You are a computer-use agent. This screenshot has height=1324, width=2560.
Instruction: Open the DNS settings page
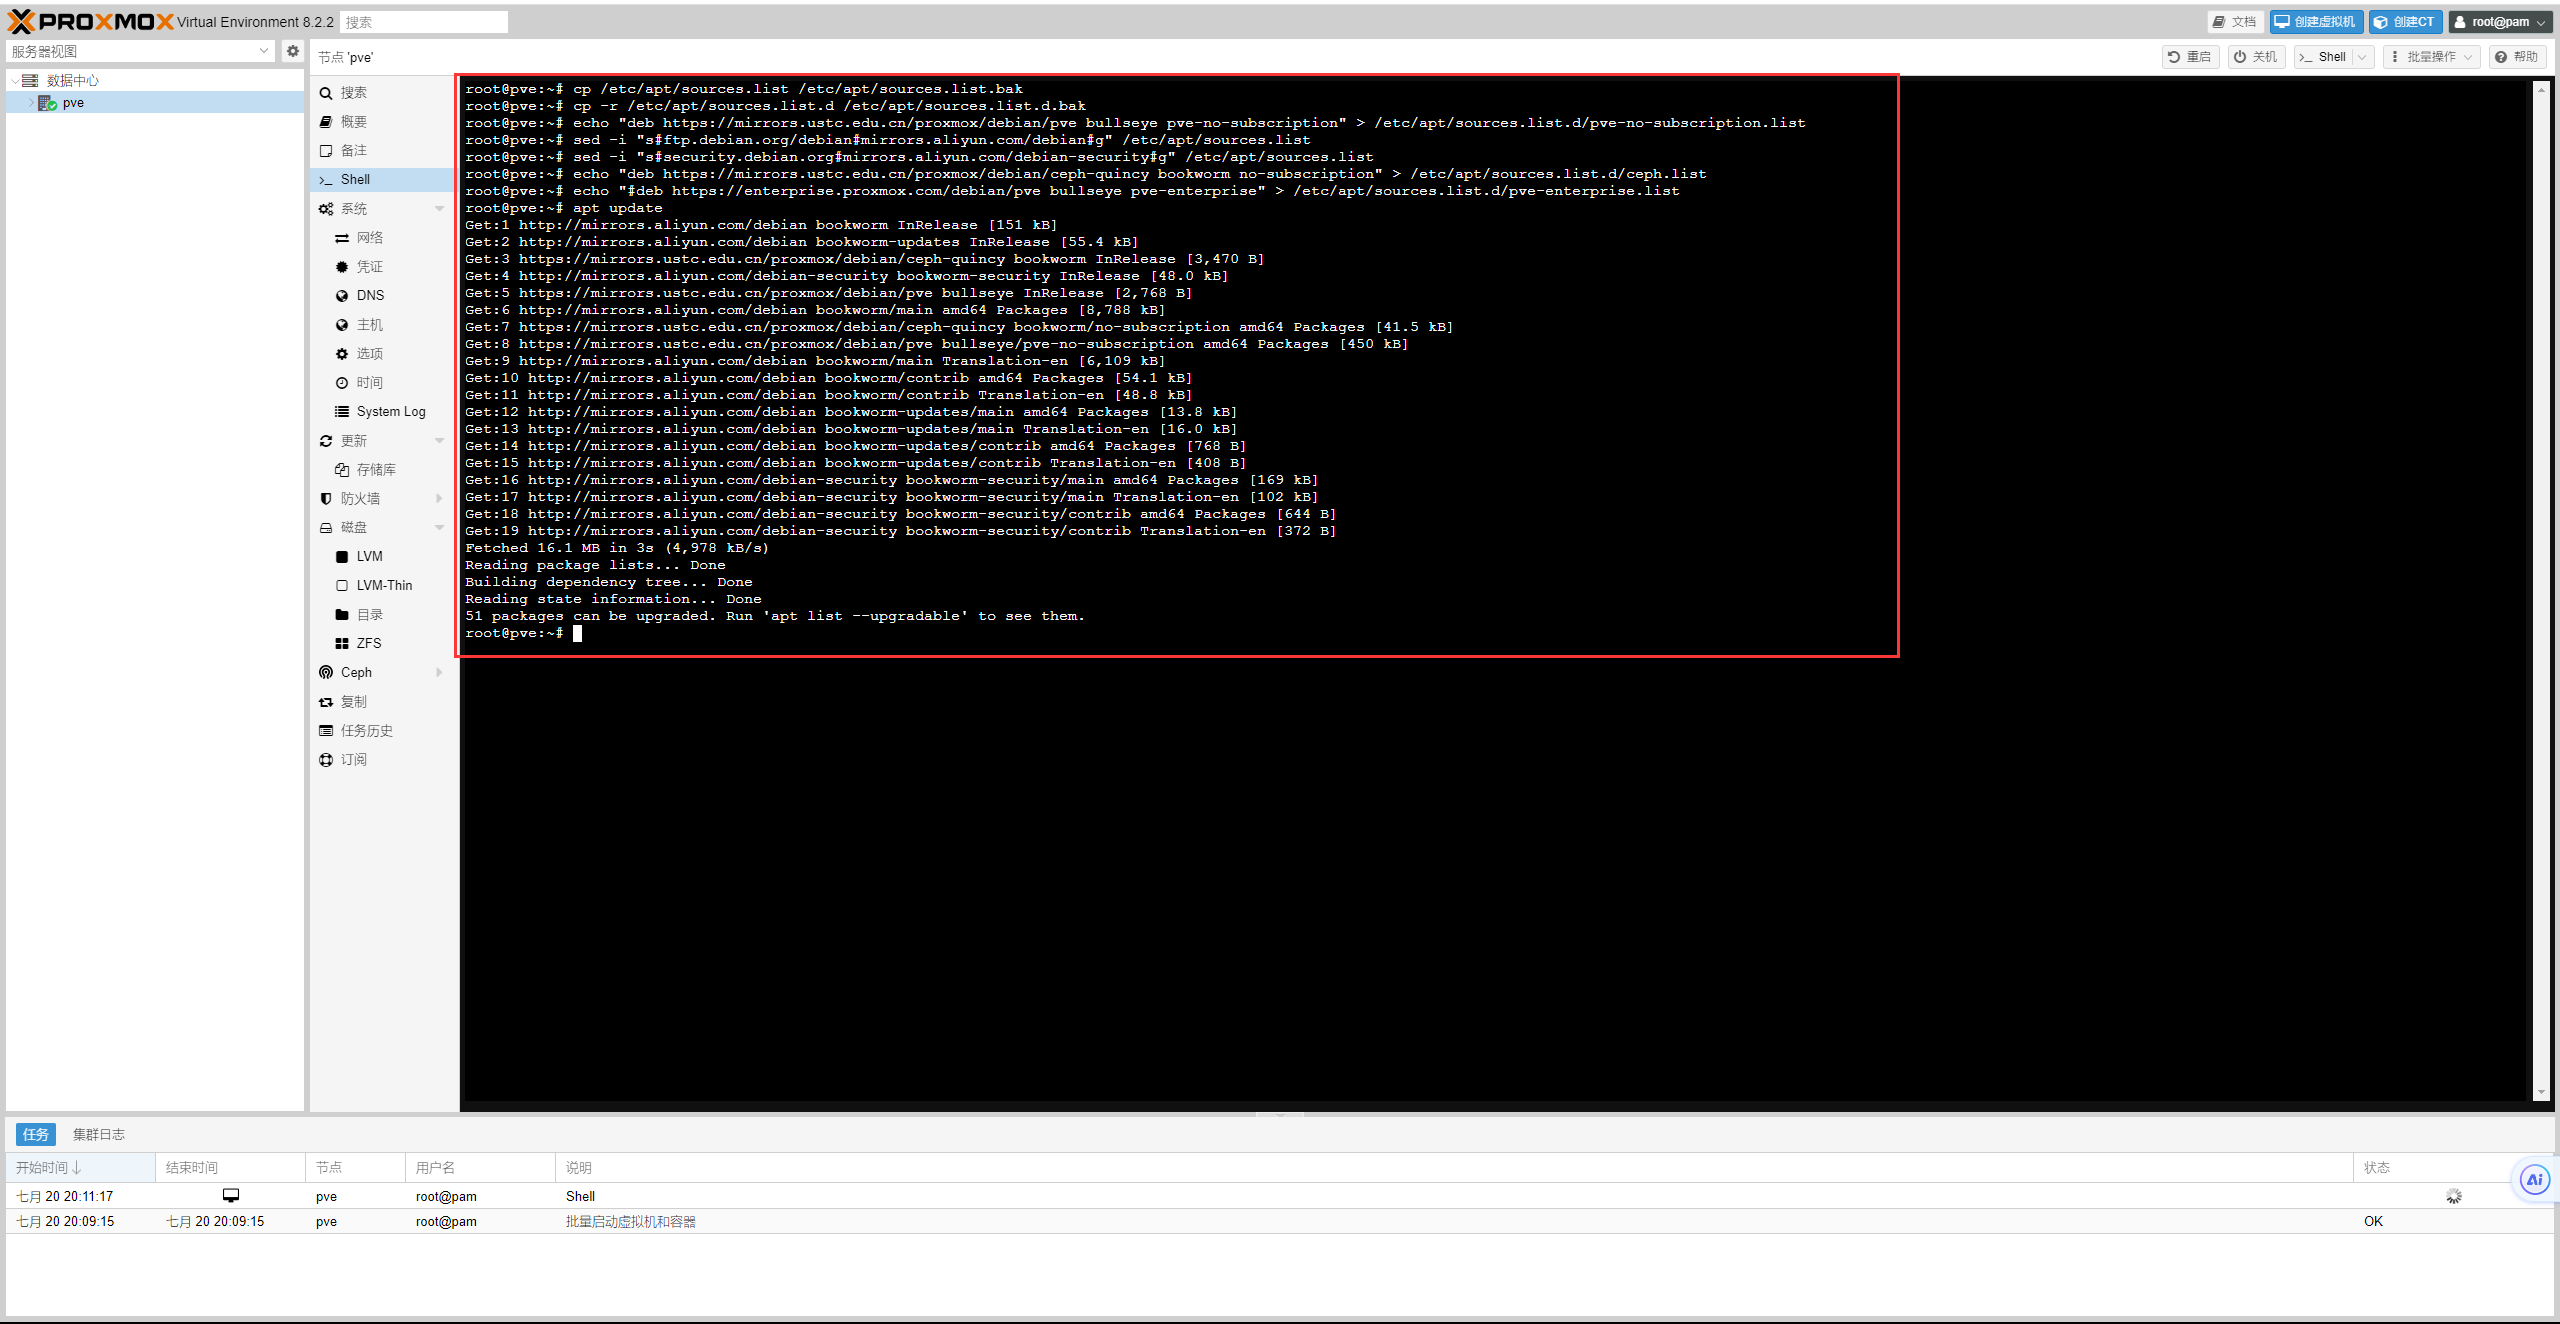(x=370, y=295)
